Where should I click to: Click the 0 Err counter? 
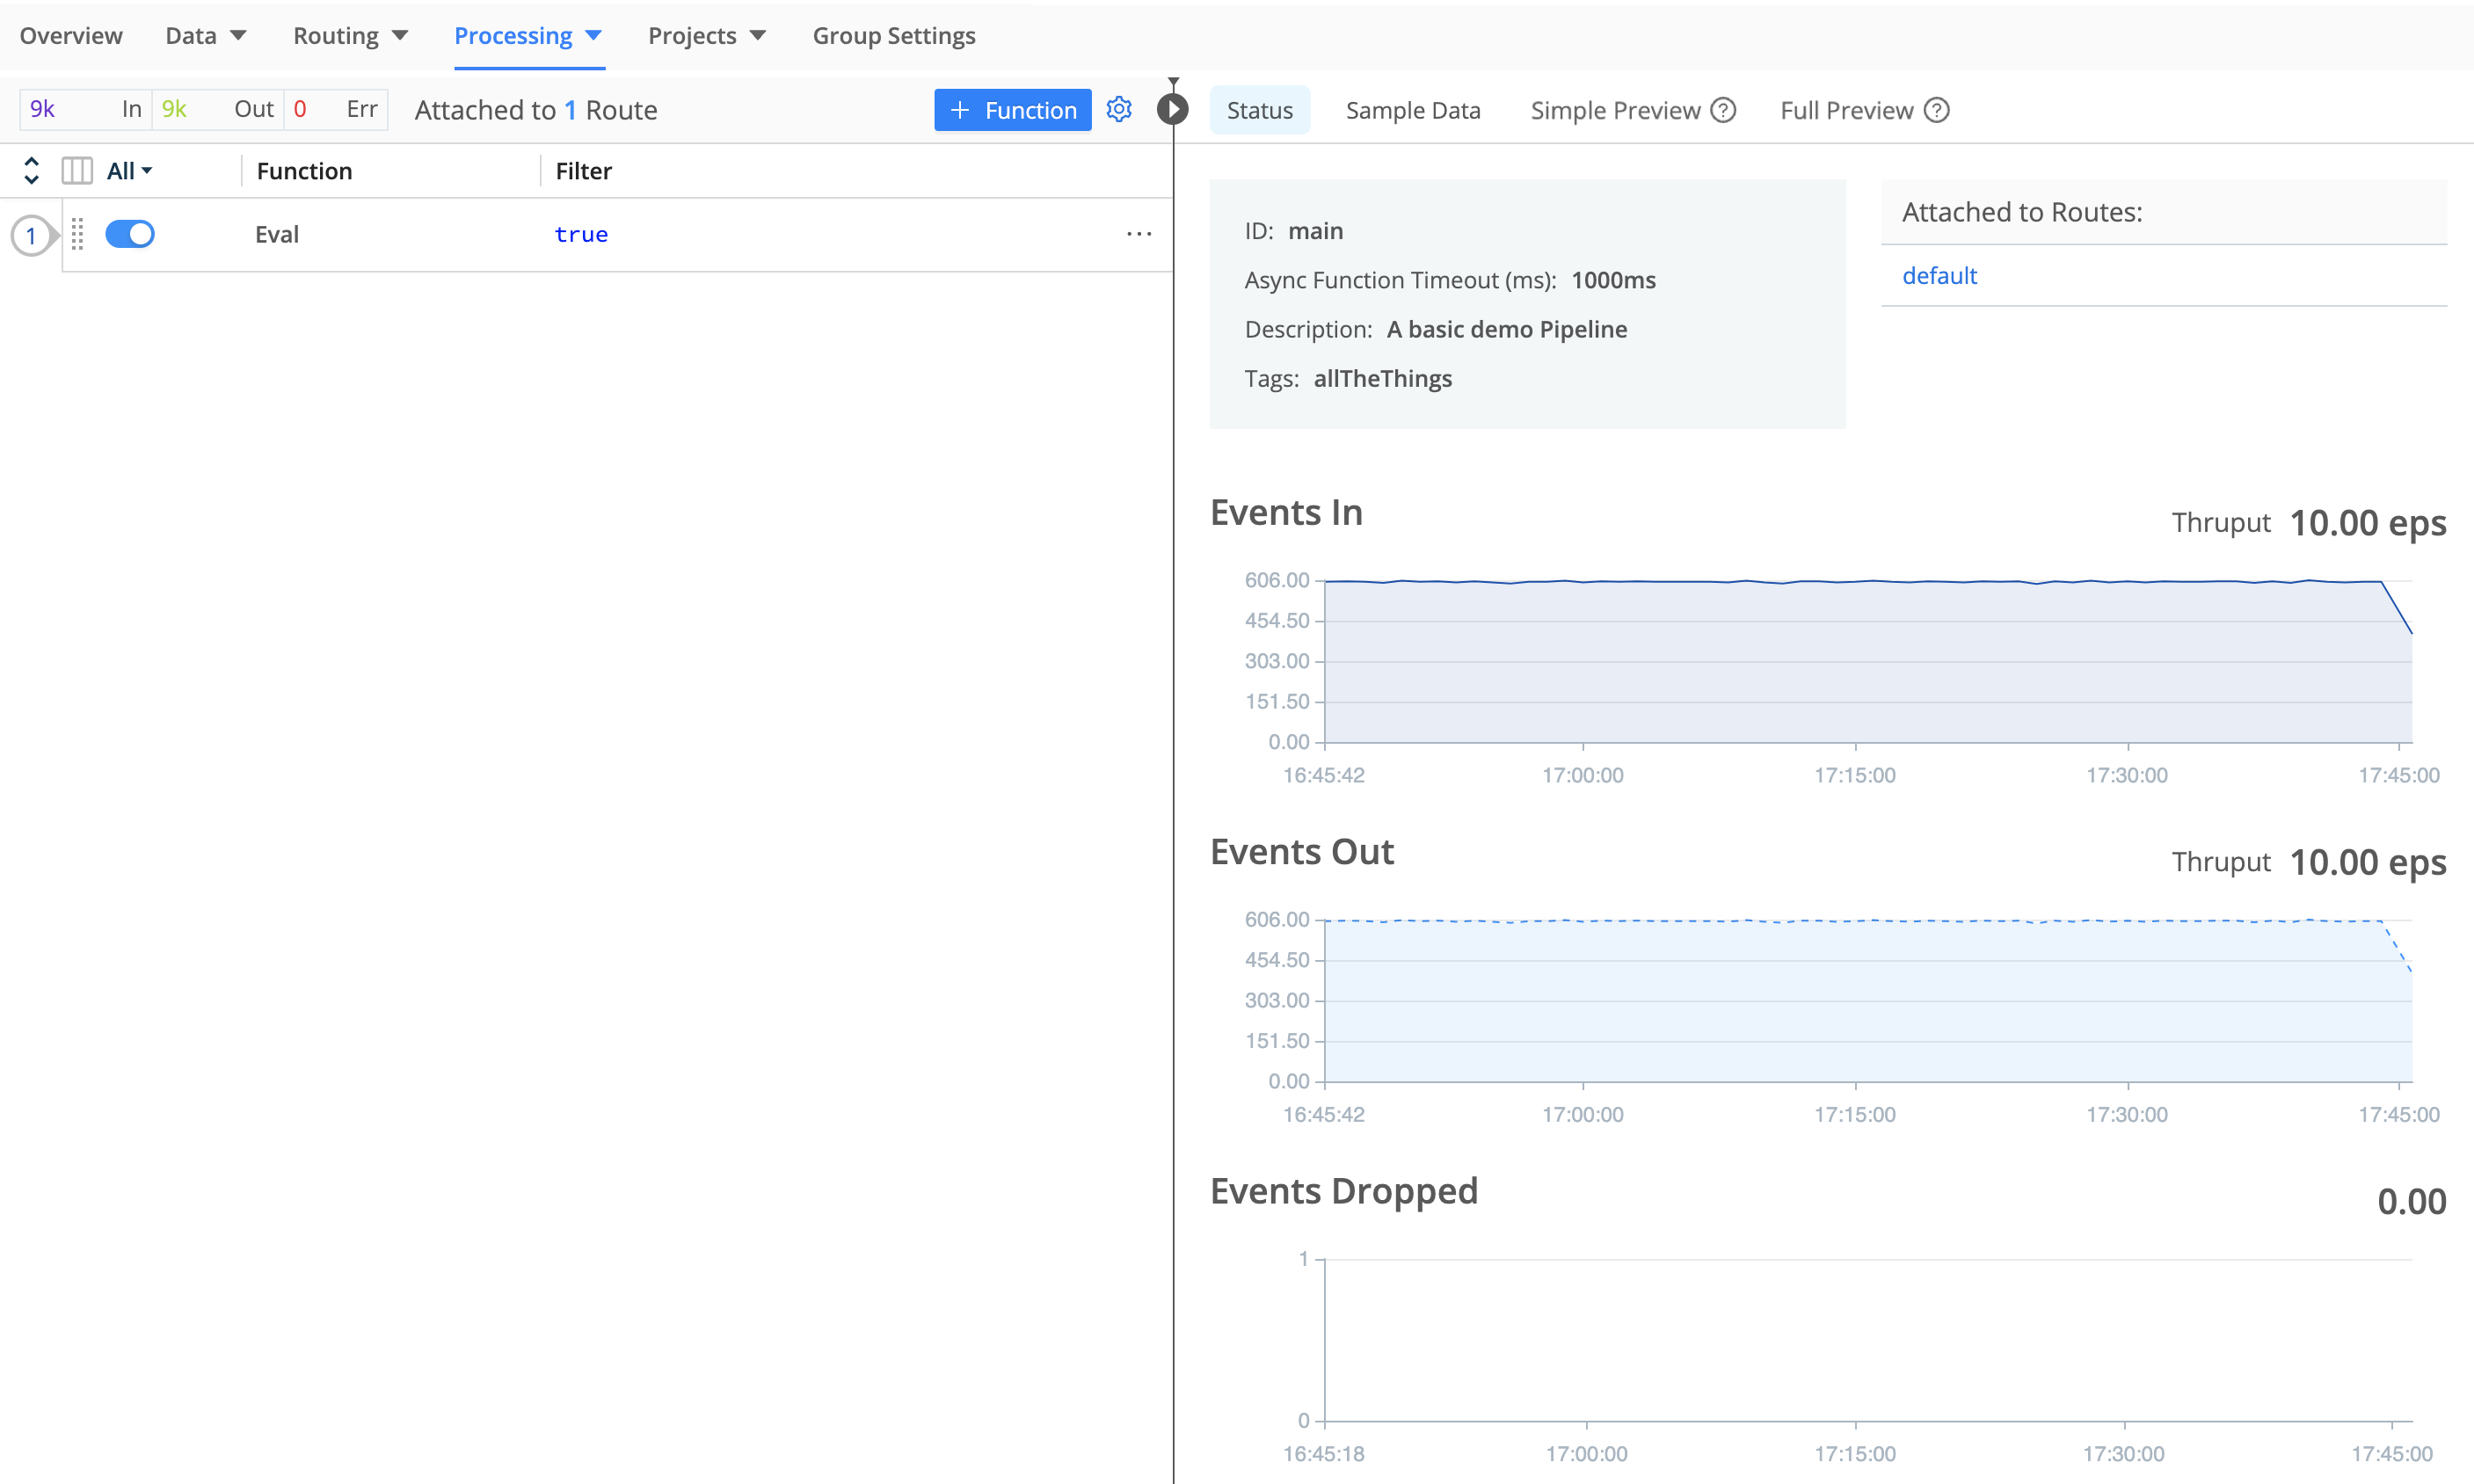tap(335, 109)
